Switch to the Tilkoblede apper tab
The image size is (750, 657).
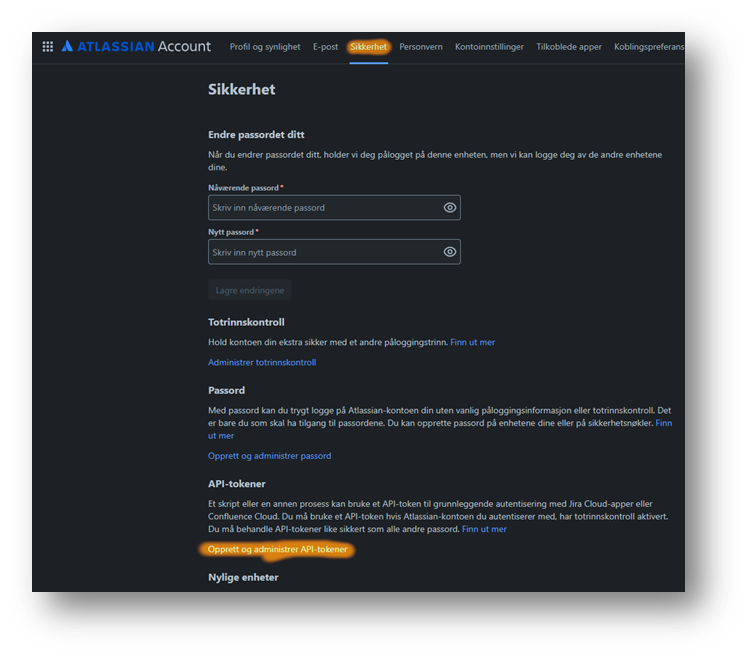(x=569, y=47)
